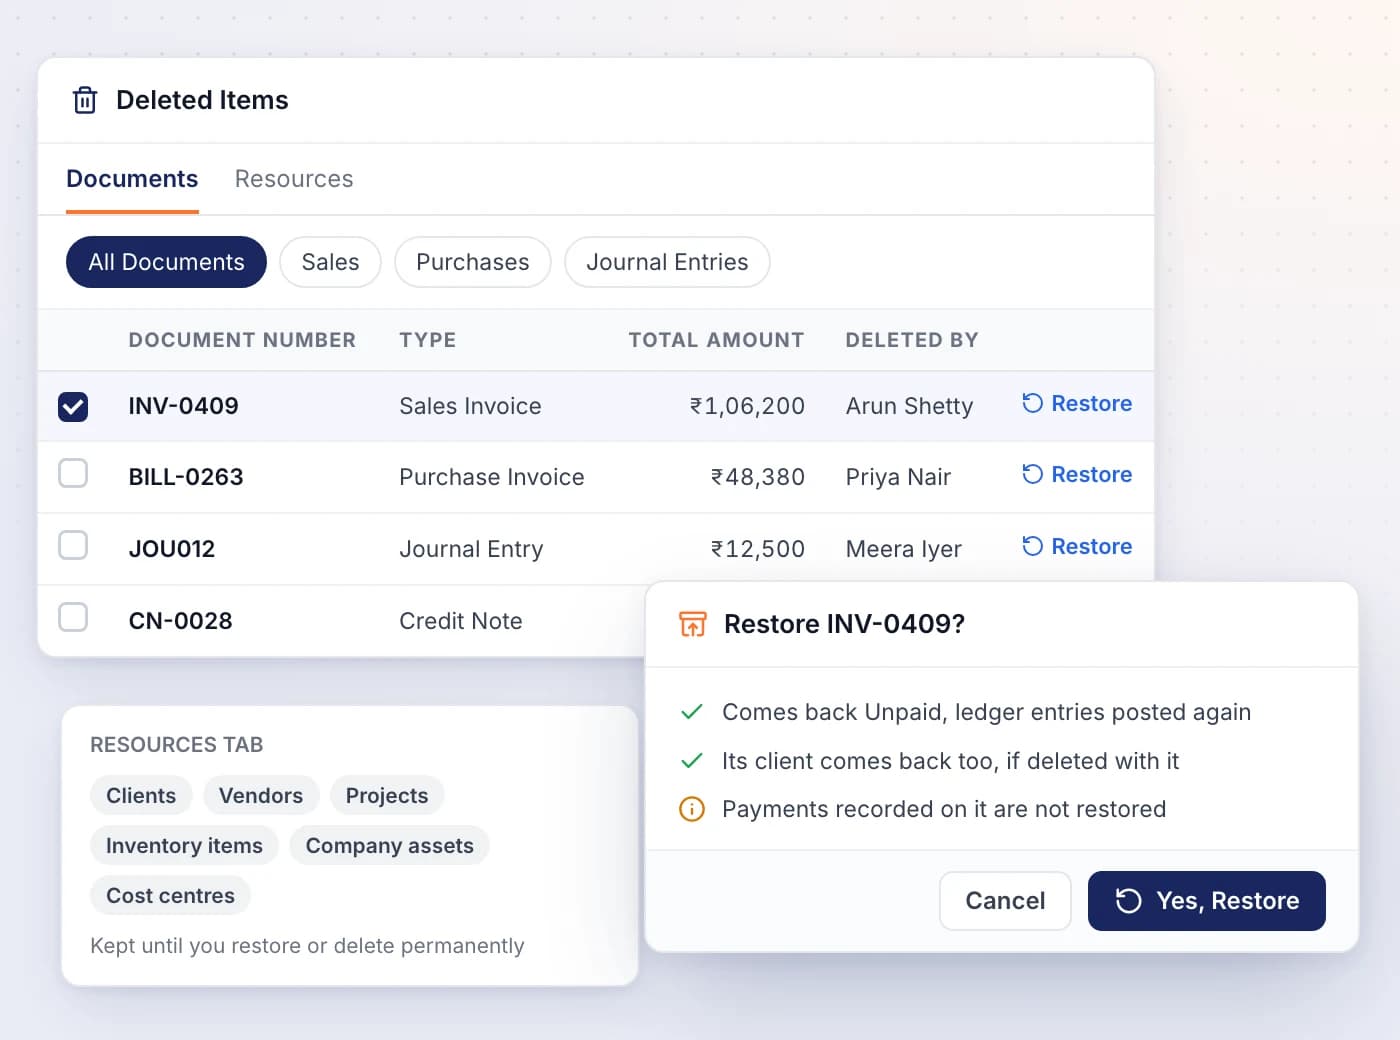1400x1040 pixels.
Task: Click the trash icon beside Deleted Items
Action: coord(85,100)
